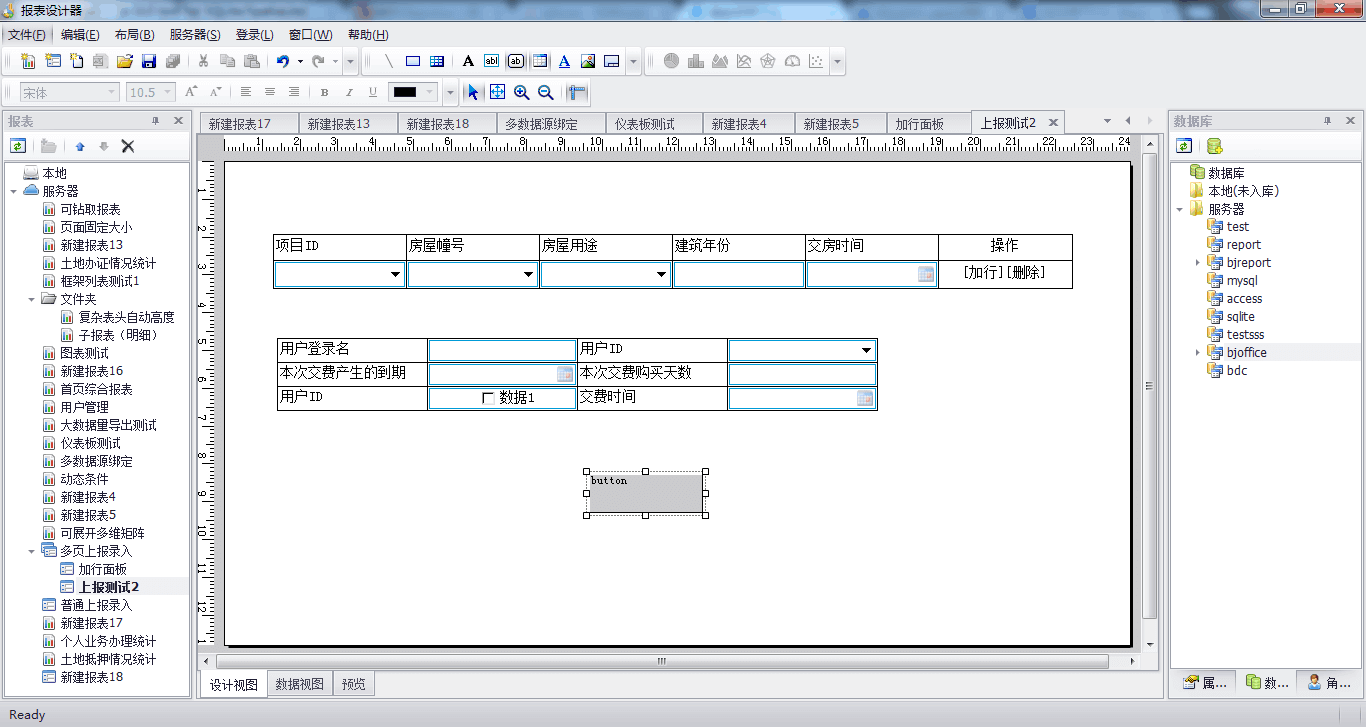Collapse the 文件夹 tree node
1366x727 pixels.
coord(31,299)
